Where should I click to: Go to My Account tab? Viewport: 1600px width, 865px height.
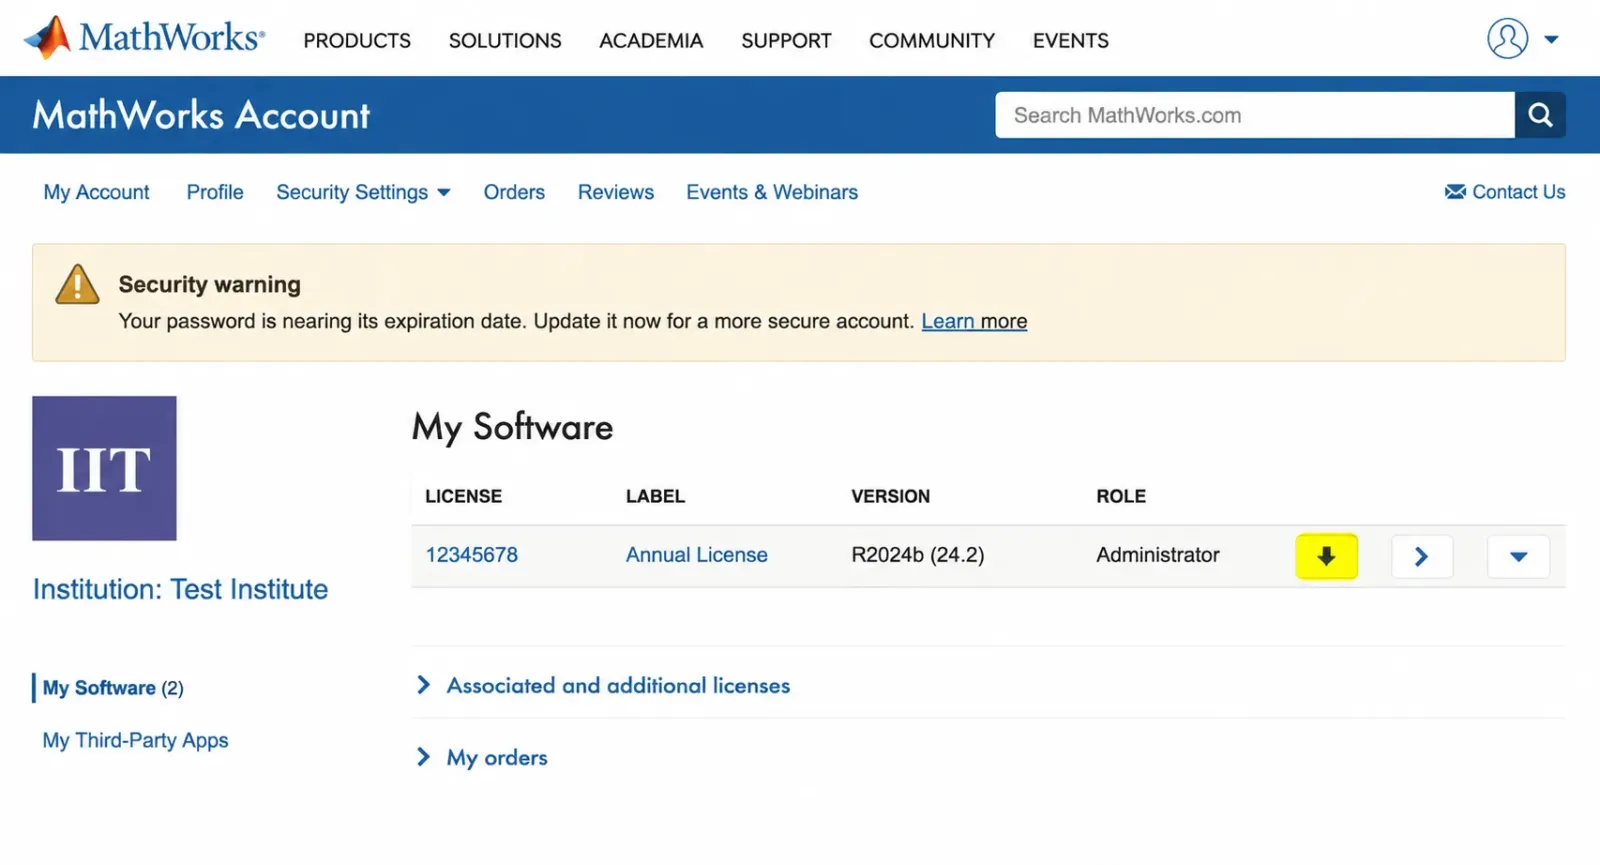96,192
